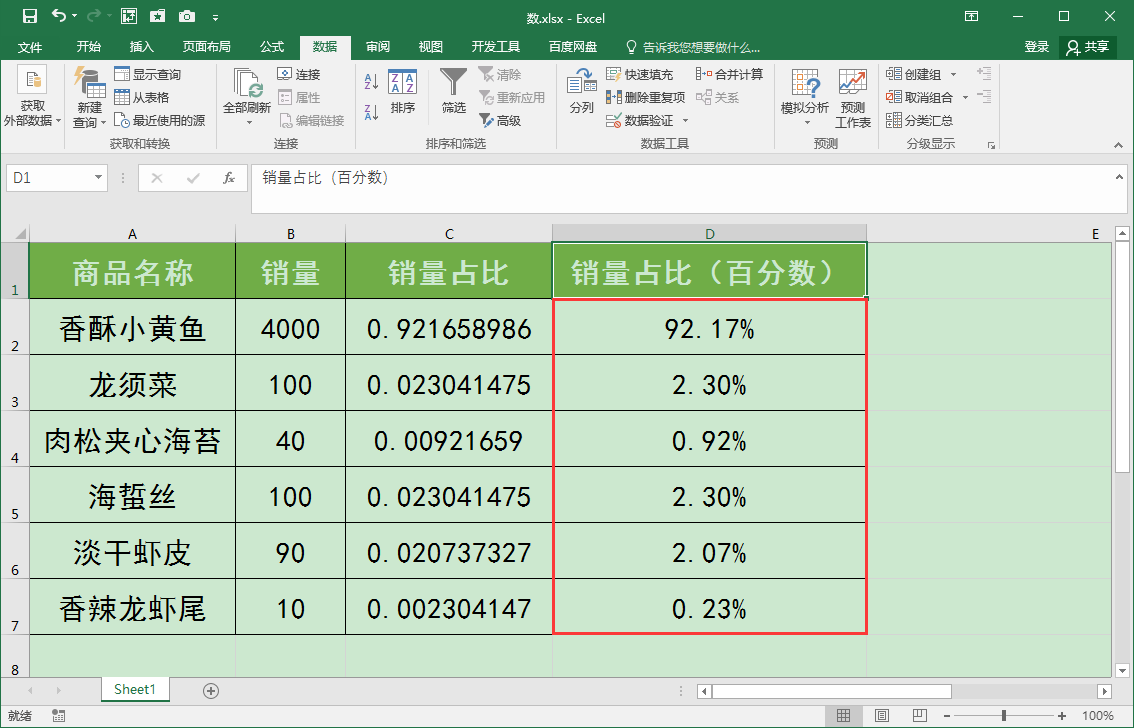Click 高级 advanced filter

click(x=500, y=120)
